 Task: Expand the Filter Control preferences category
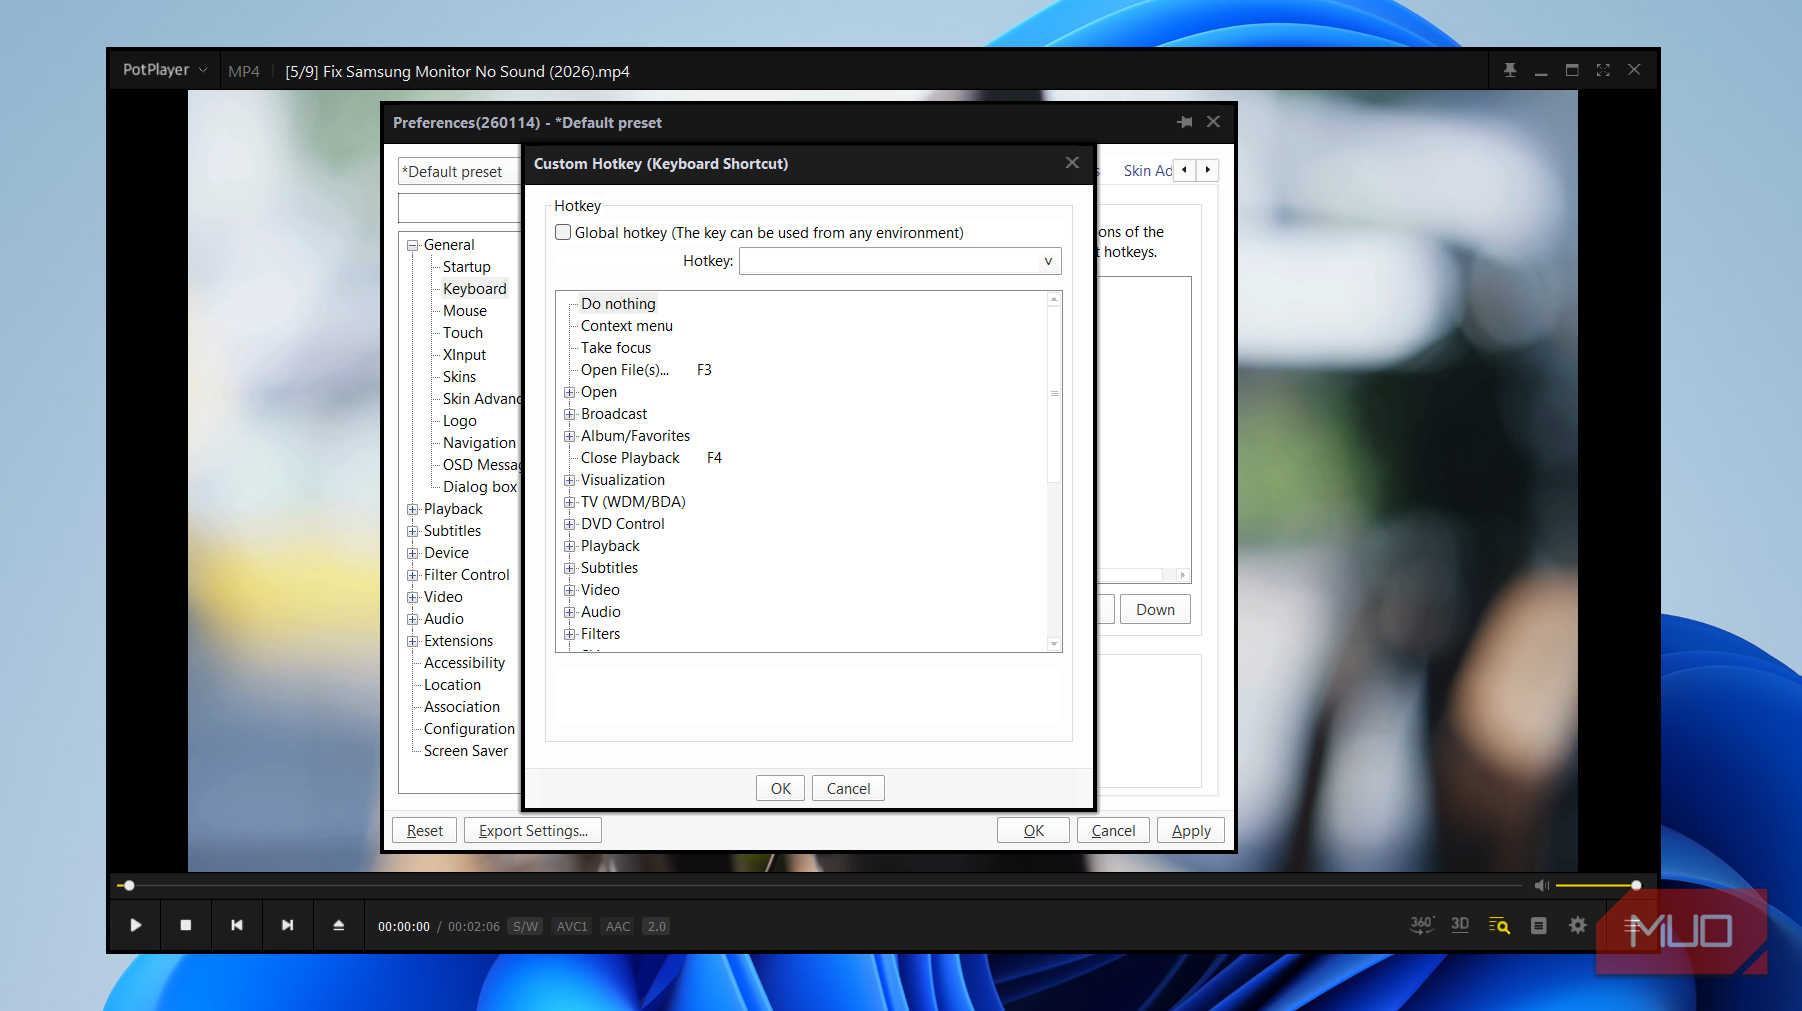pos(412,575)
